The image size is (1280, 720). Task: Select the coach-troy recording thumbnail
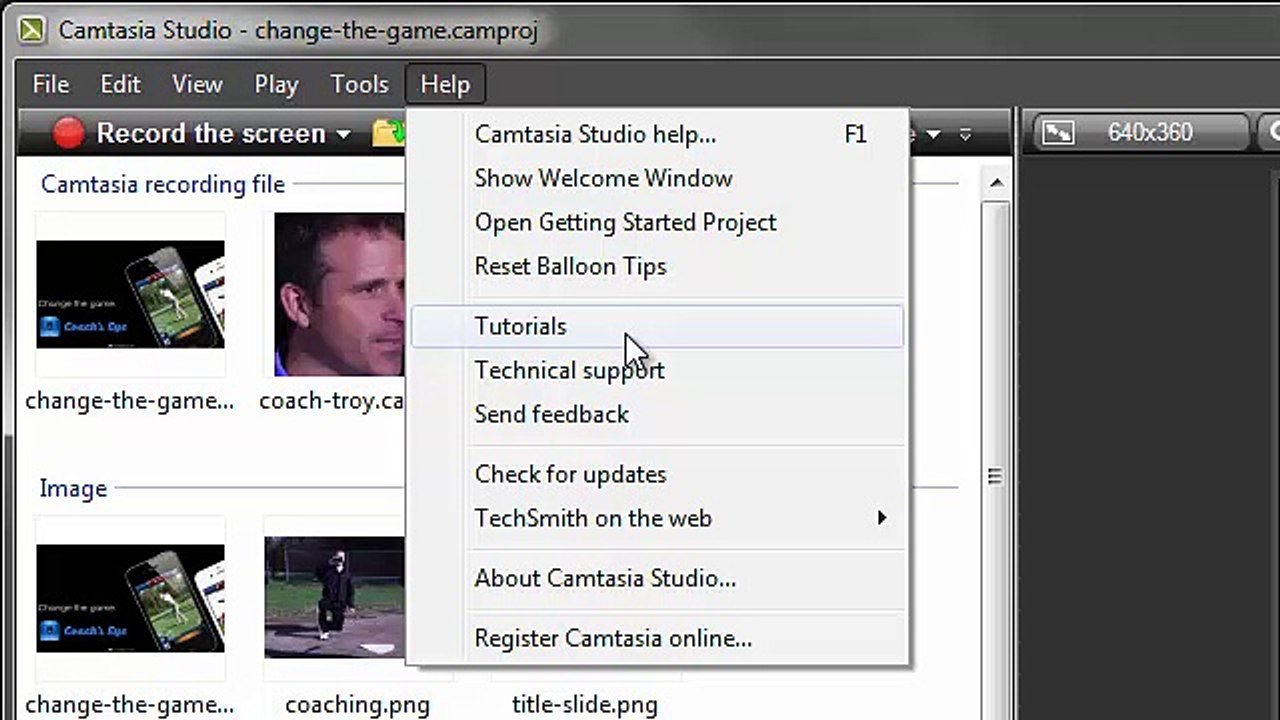pos(339,294)
